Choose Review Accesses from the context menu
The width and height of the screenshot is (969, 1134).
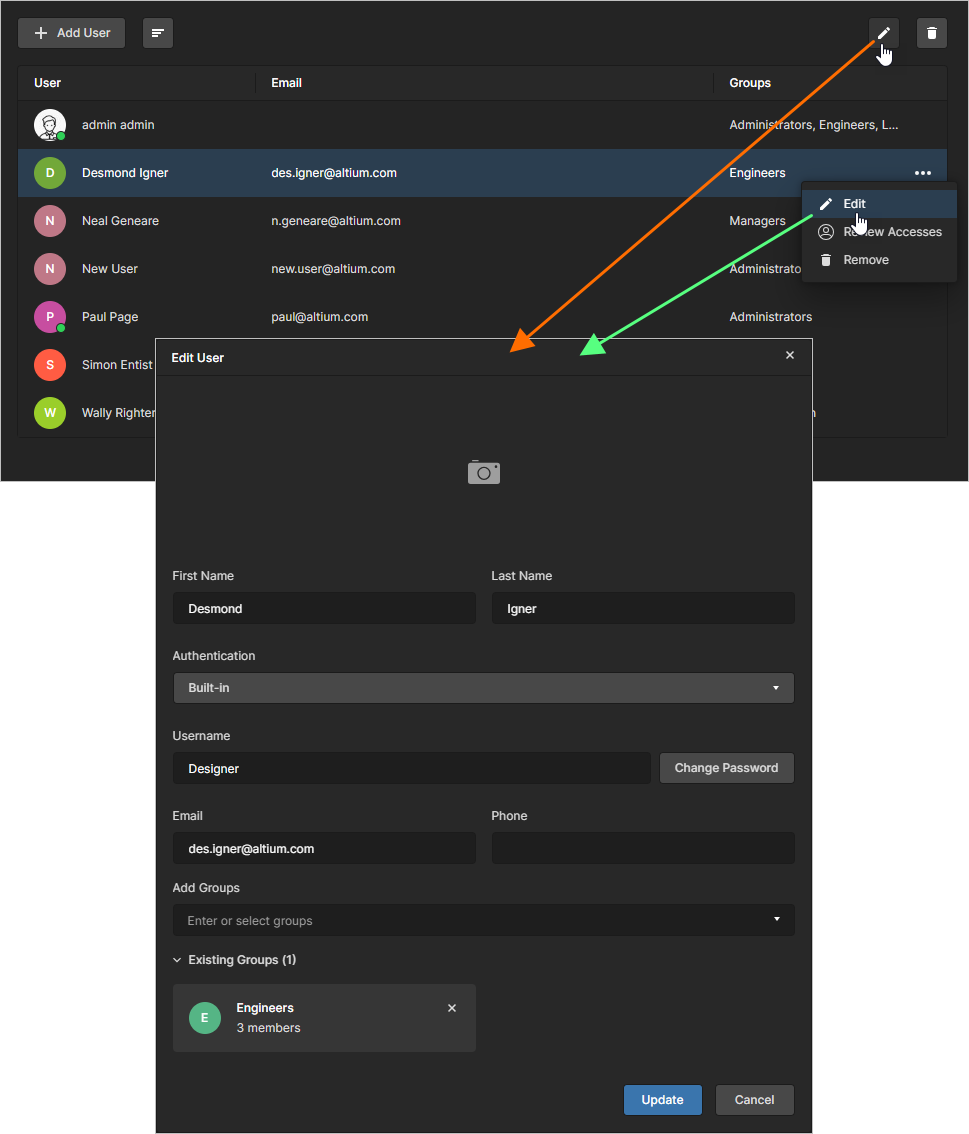point(891,231)
